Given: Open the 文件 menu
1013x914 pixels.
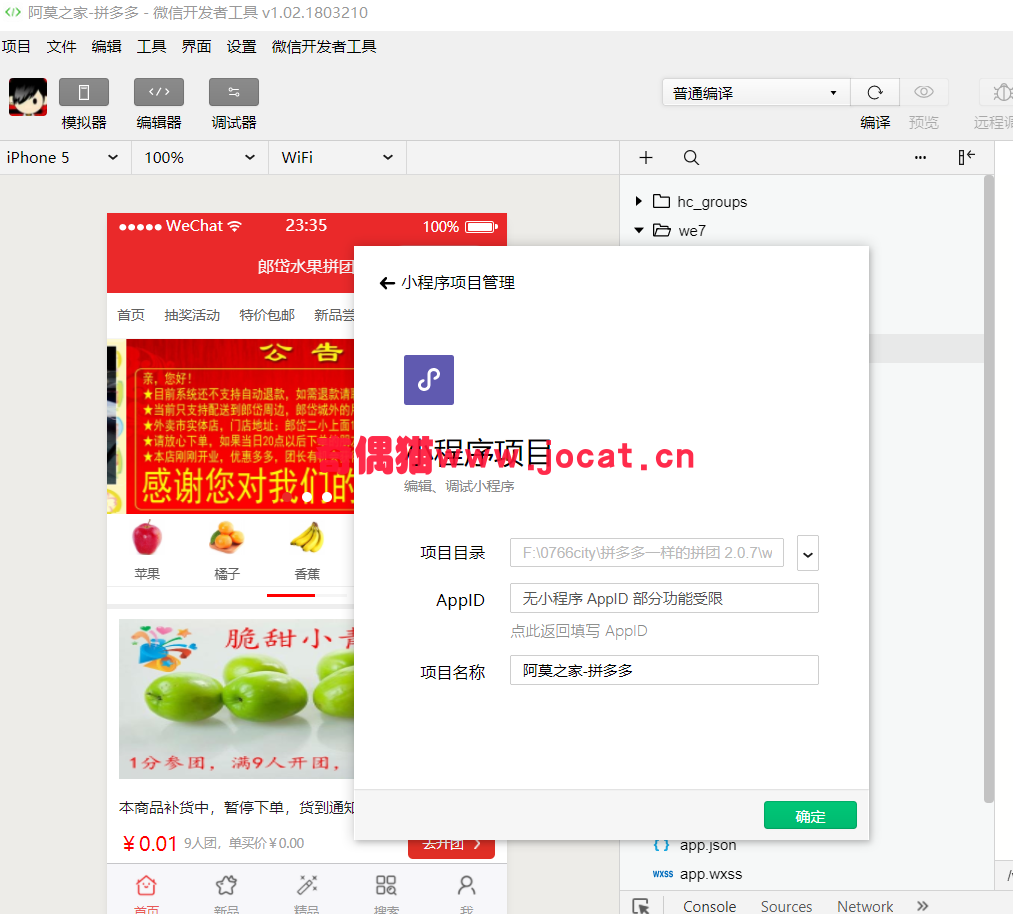Looking at the screenshot, I should [x=61, y=47].
